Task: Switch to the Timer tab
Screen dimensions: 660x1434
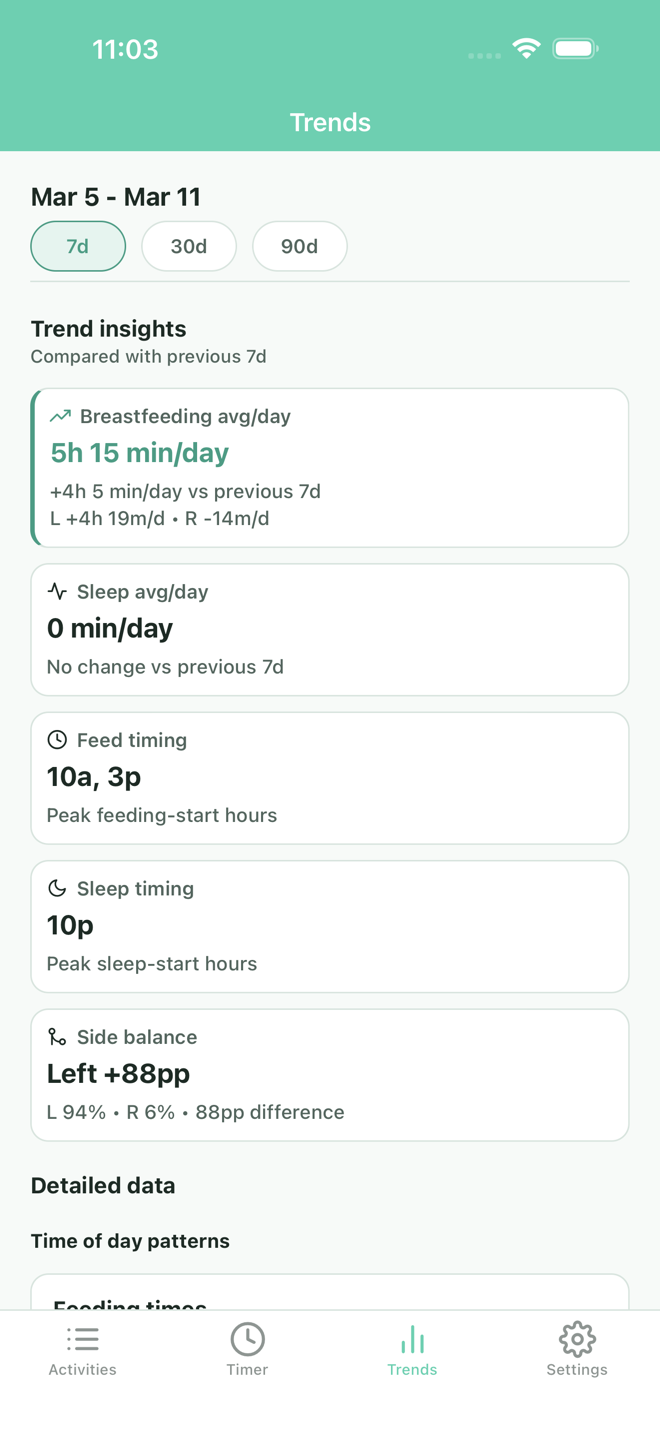Action: point(247,1350)
